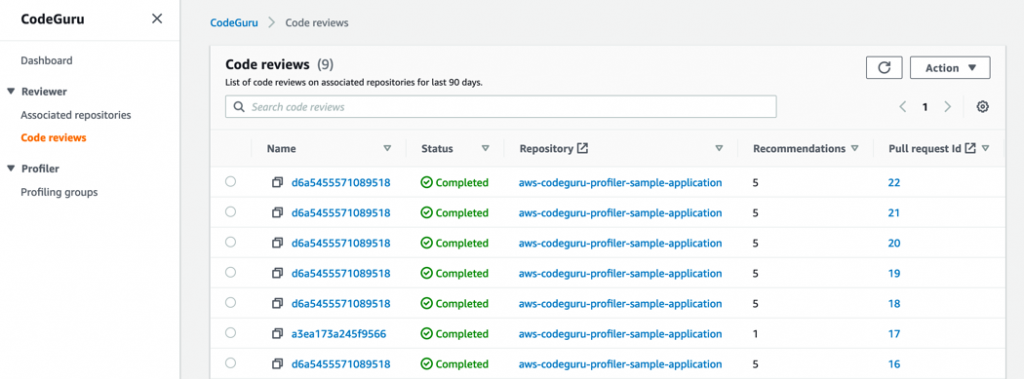Click page number 1 in pagination
The height and width of the screenshot is (379, 1024).
click(x=925, y=107)
